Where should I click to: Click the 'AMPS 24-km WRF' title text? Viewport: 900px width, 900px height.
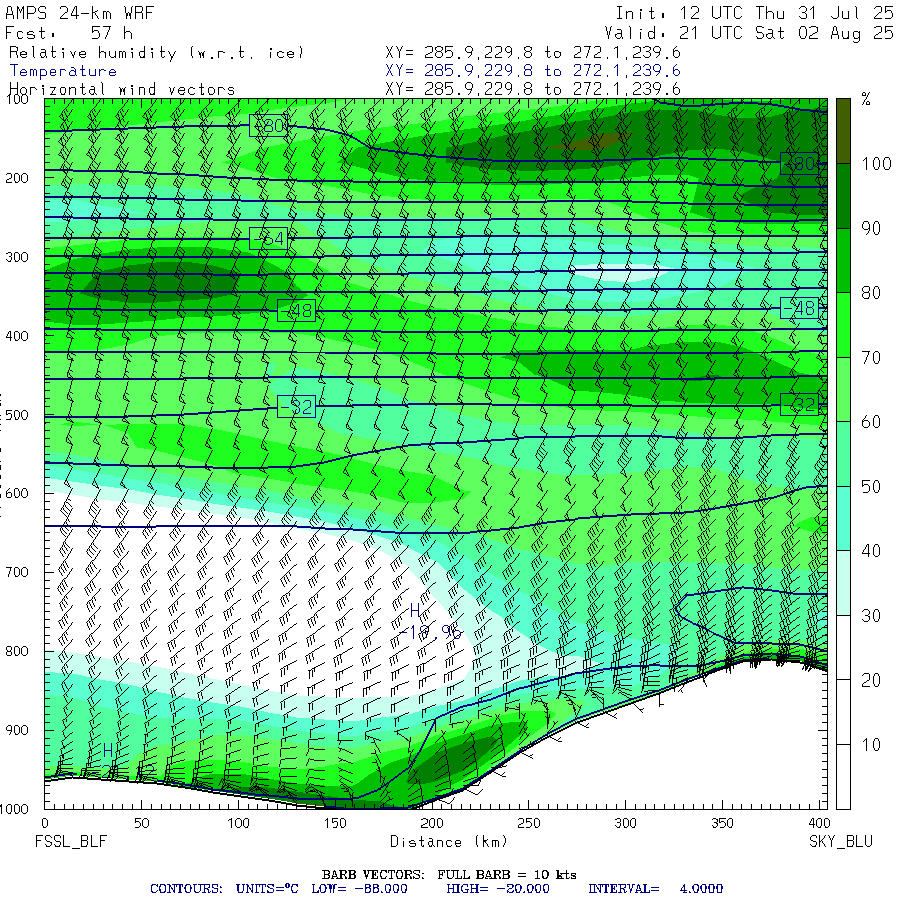pyautogui.click(x=79, y=13)
